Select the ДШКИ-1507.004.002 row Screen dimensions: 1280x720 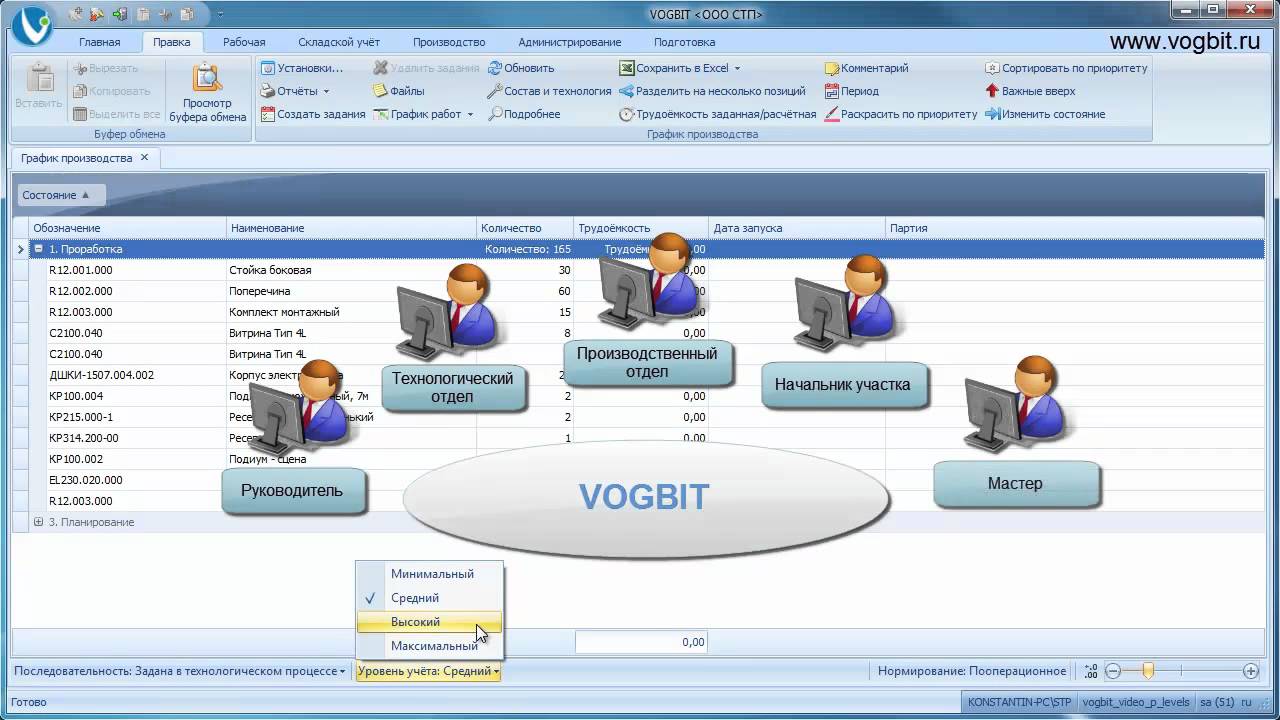[x=640, y=375]
